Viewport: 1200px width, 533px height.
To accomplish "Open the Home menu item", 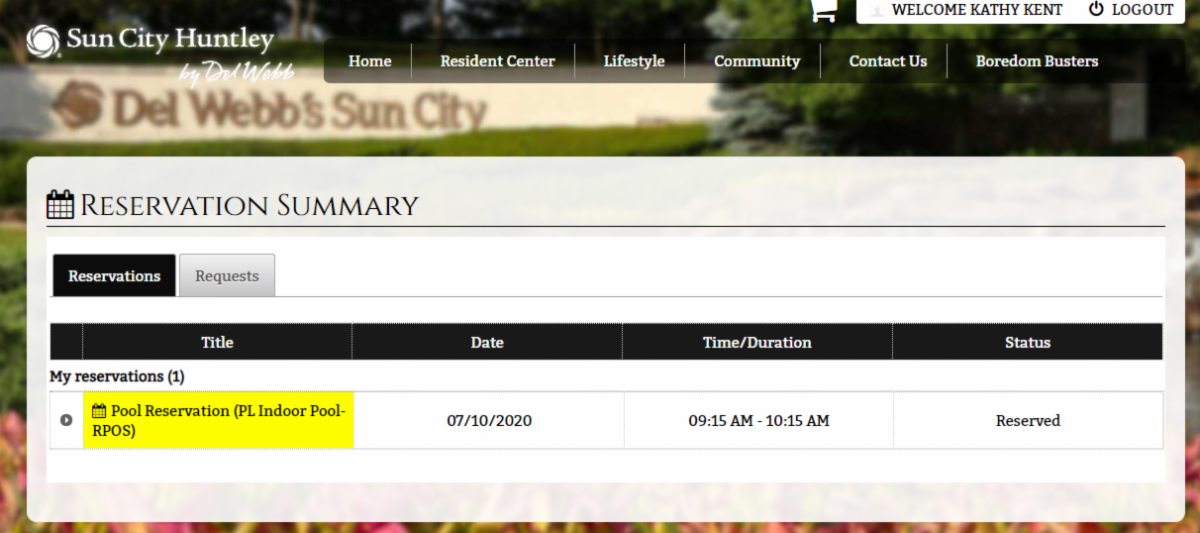I will [x=369, y=61].
